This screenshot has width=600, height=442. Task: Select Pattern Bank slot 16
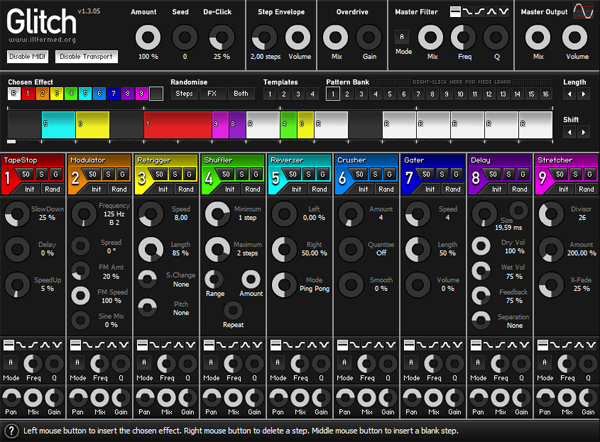546,94
